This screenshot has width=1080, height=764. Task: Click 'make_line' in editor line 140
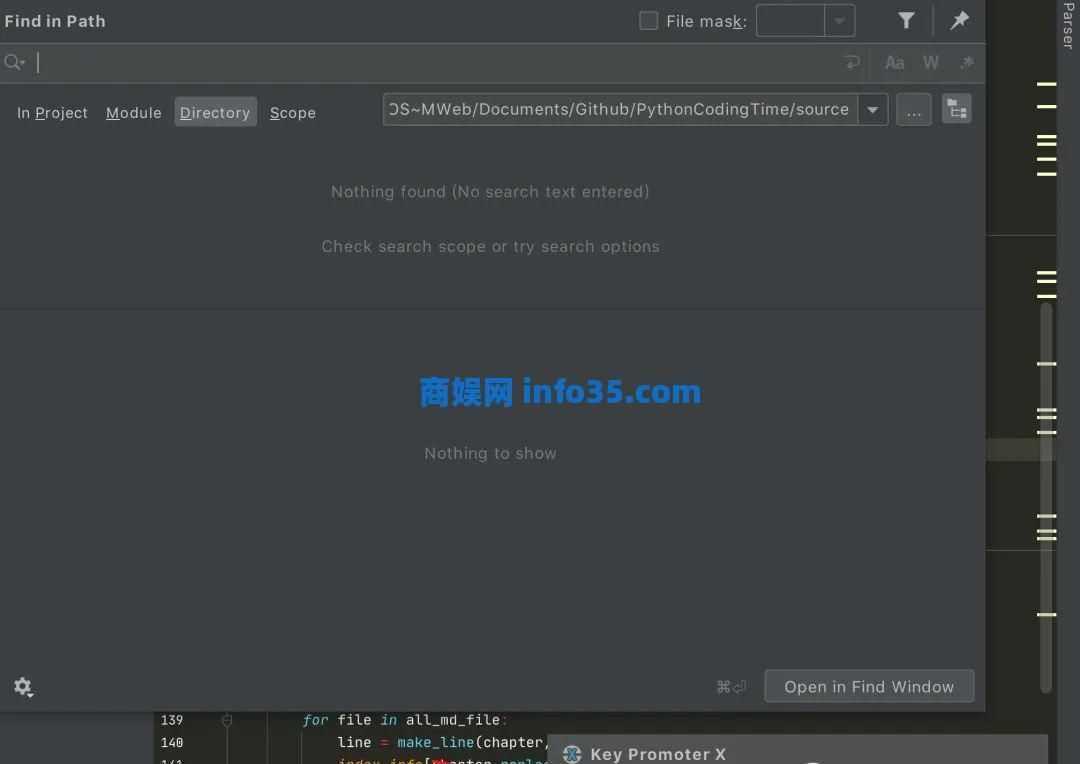pos(435,742)
